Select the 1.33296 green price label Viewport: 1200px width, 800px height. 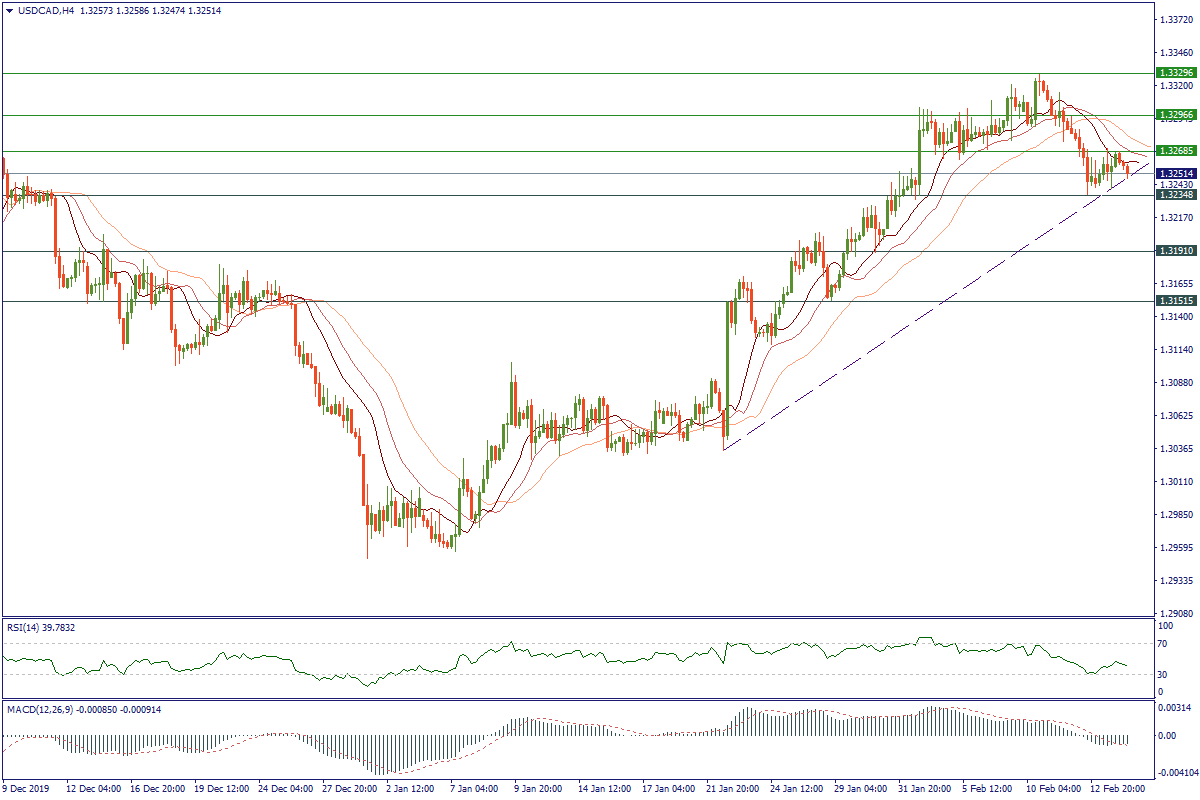(1175, 73)
